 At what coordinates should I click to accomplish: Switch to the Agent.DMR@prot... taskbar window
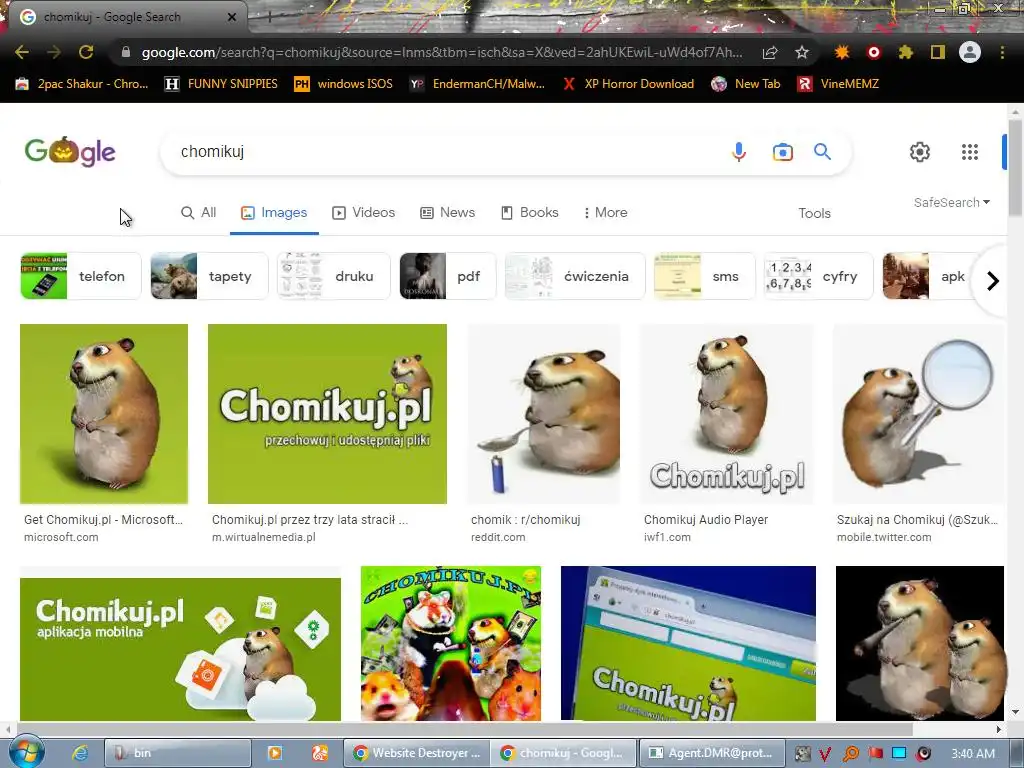pyautogui.click(x=712, y=753)
